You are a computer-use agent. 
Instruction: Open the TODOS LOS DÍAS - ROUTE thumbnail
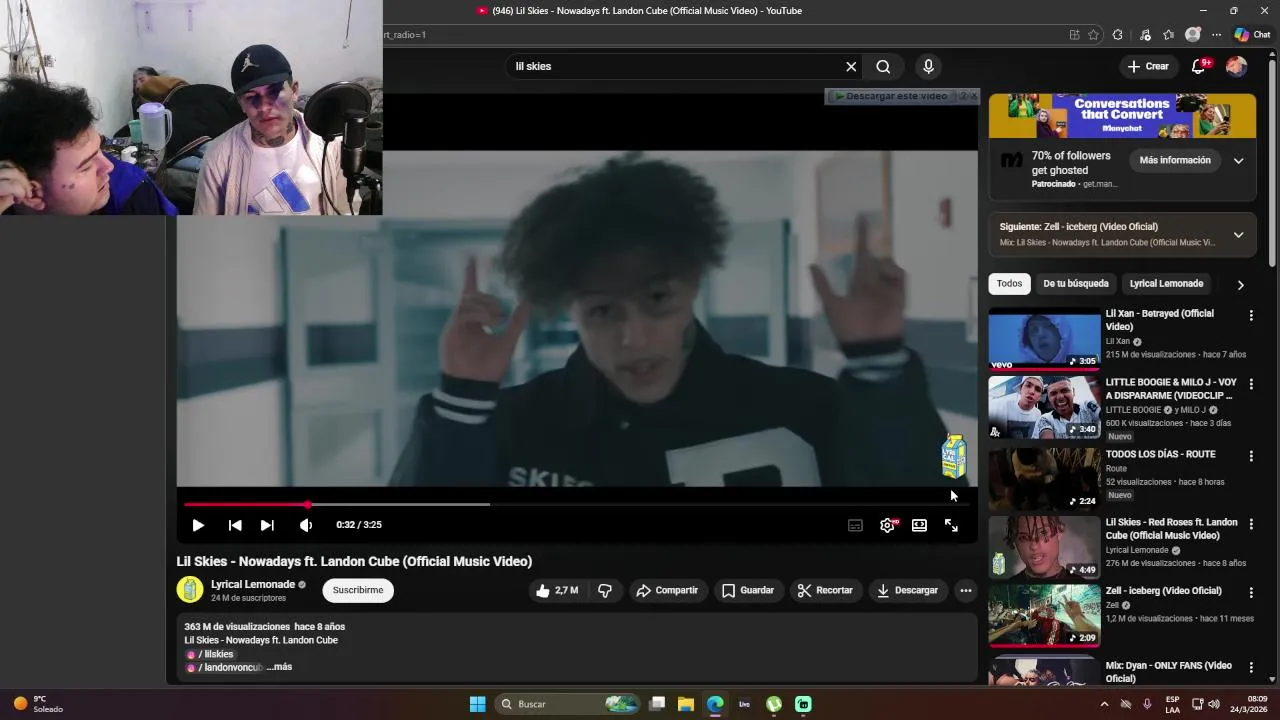1044,479
